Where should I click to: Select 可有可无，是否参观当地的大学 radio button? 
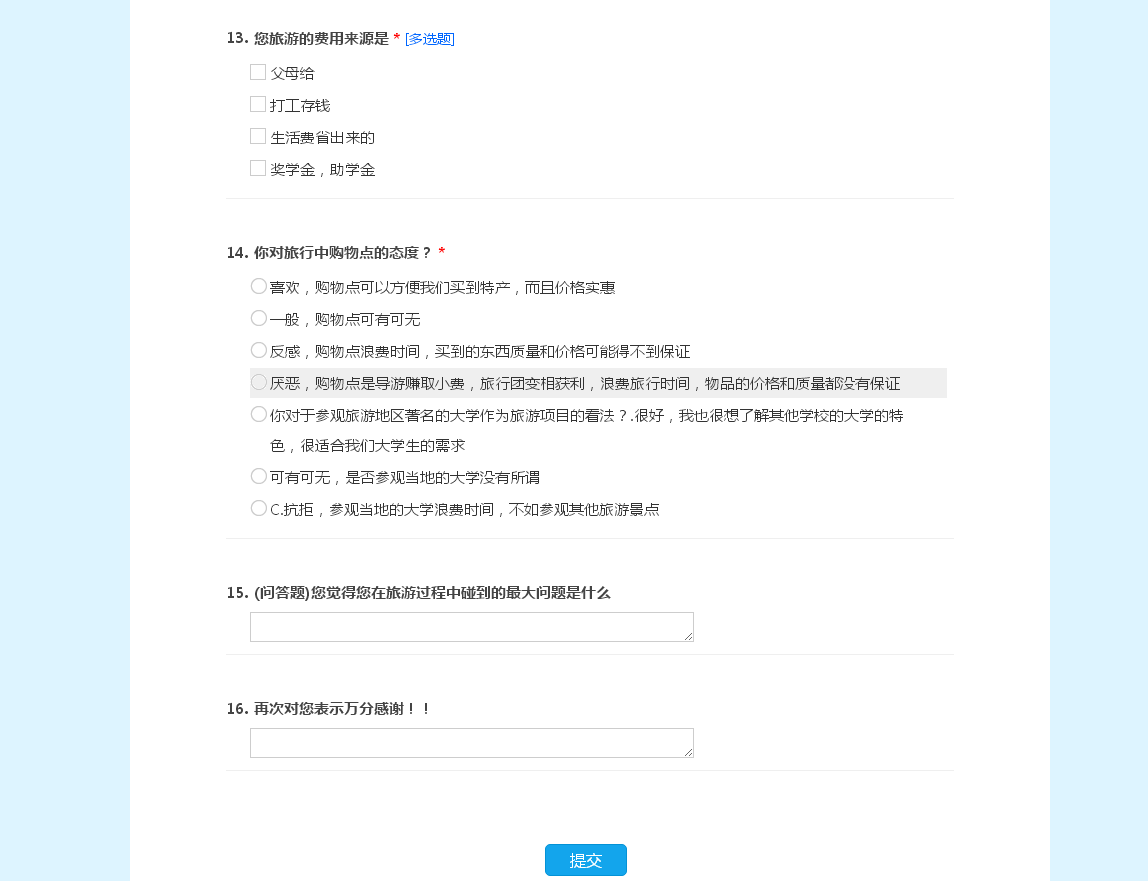click(x=258, y=477)
